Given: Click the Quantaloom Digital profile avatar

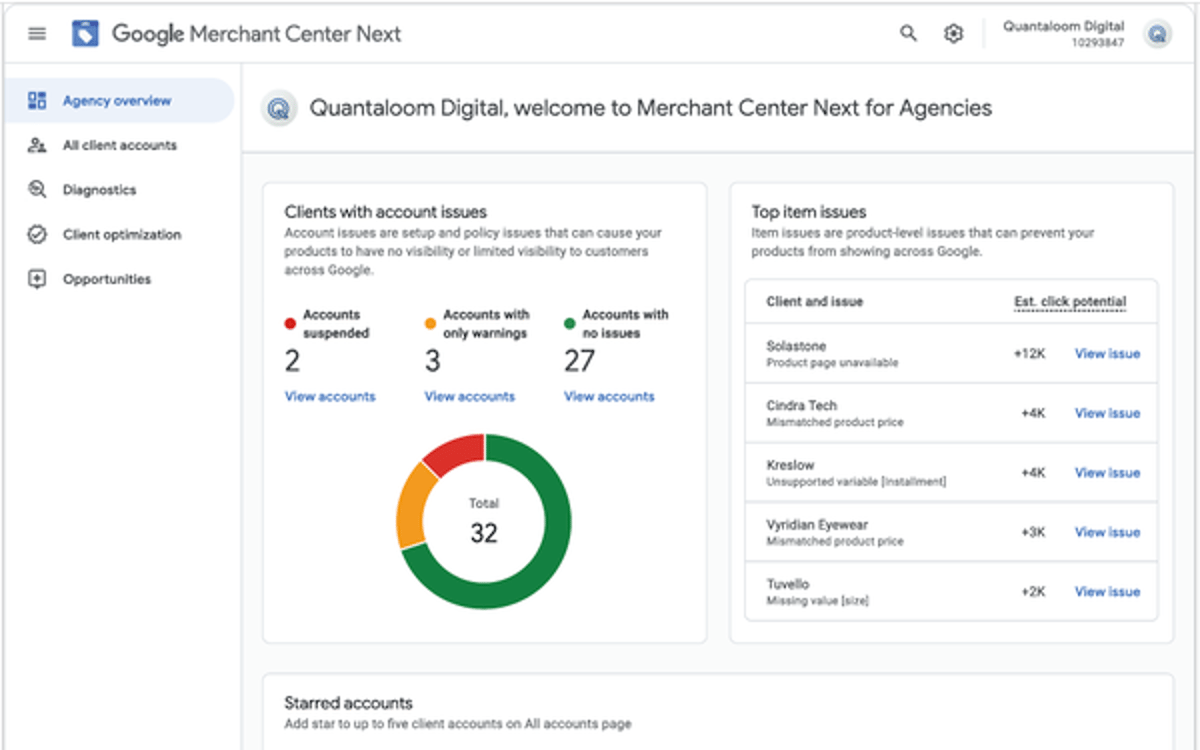Looking at the screenshot, I should (x=1157, y=33).
